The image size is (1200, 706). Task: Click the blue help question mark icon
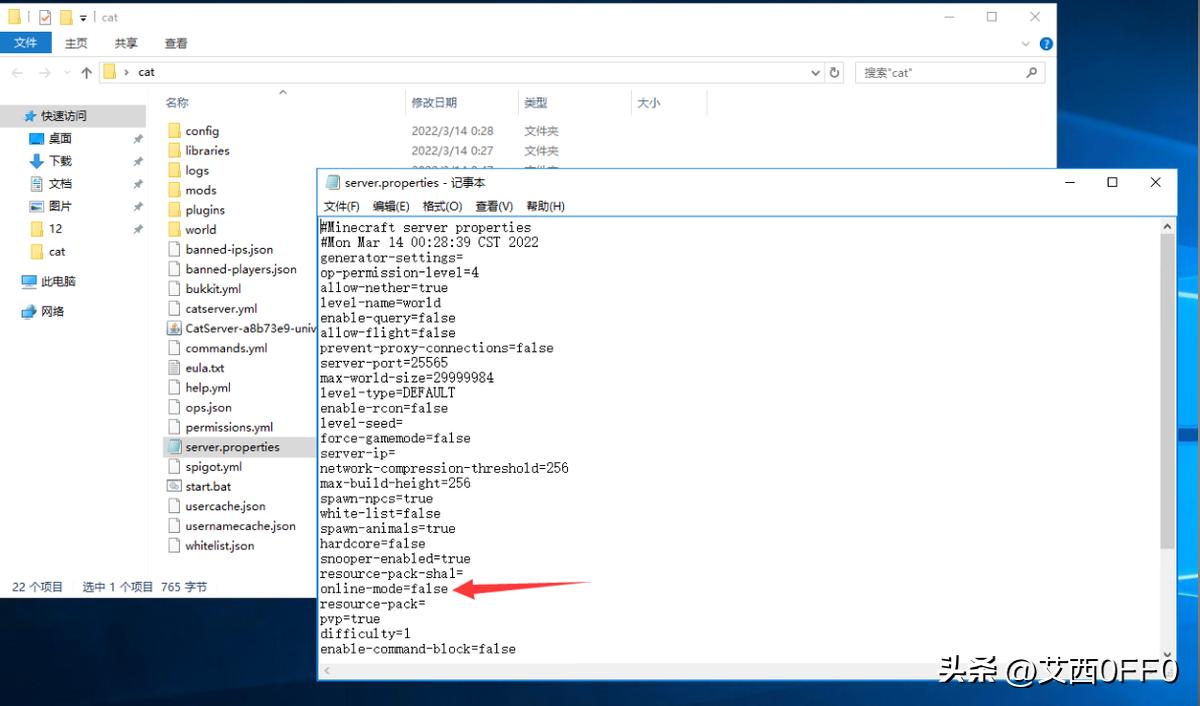1046,44
